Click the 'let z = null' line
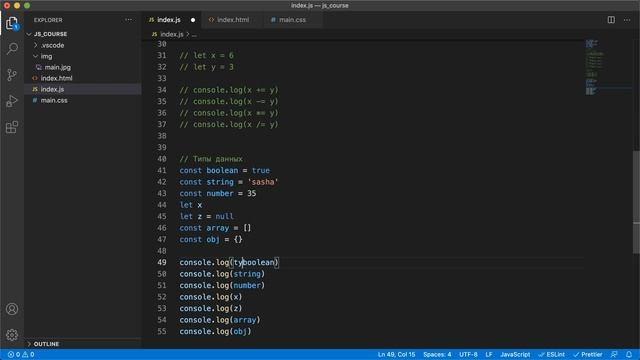Screen dimensions: 640x360 coord(207,216)
